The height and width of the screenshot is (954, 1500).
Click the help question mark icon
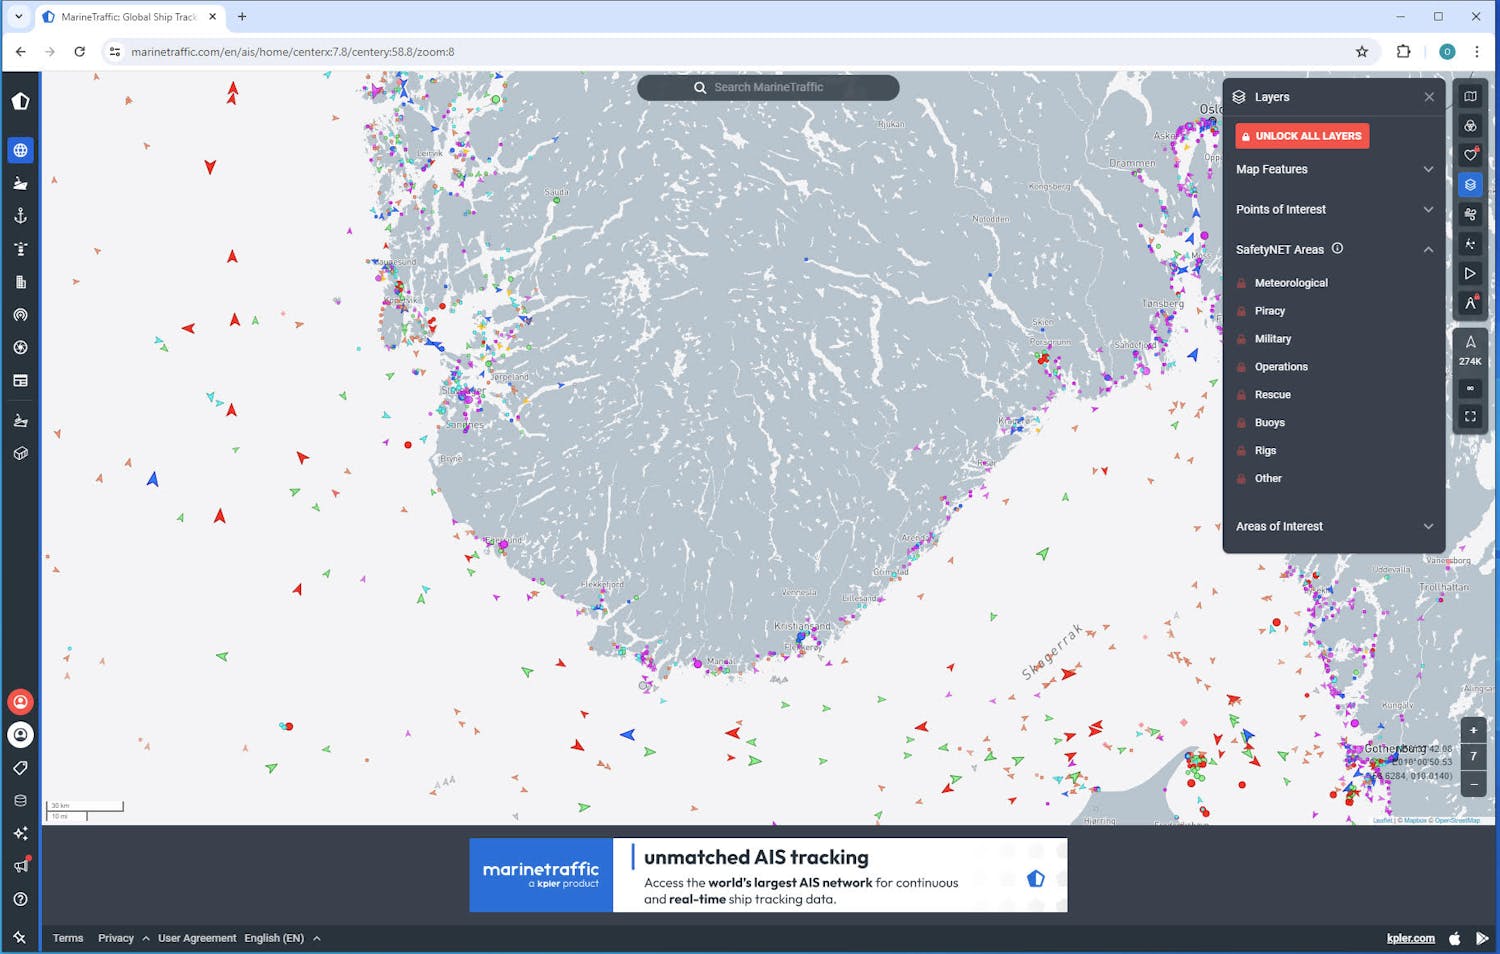(20, 899)
